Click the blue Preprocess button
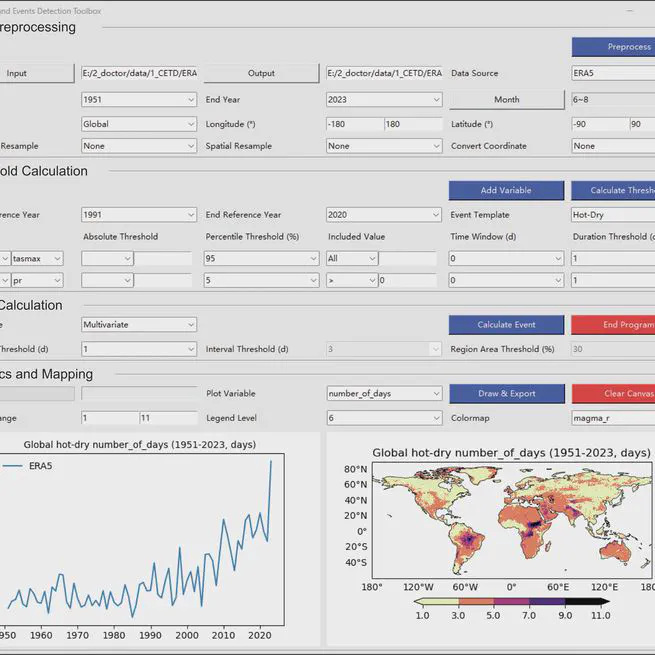This screenshot has height=655, width=655. (x=613, y=47)
